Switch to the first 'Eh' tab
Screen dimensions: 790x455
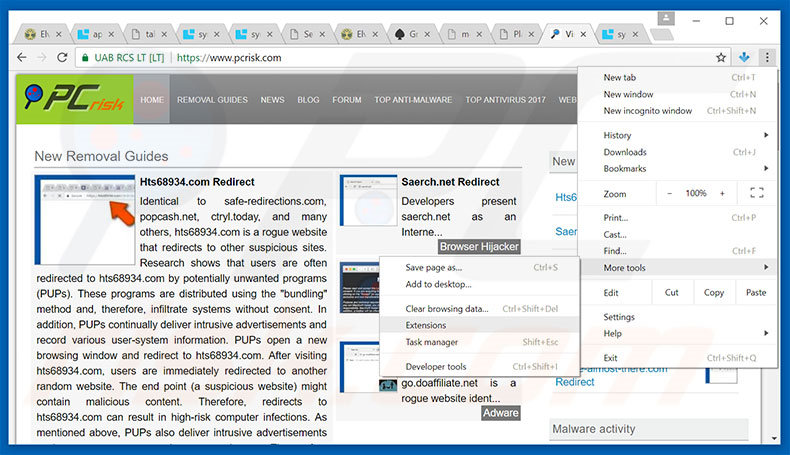(x=42, y=34)
